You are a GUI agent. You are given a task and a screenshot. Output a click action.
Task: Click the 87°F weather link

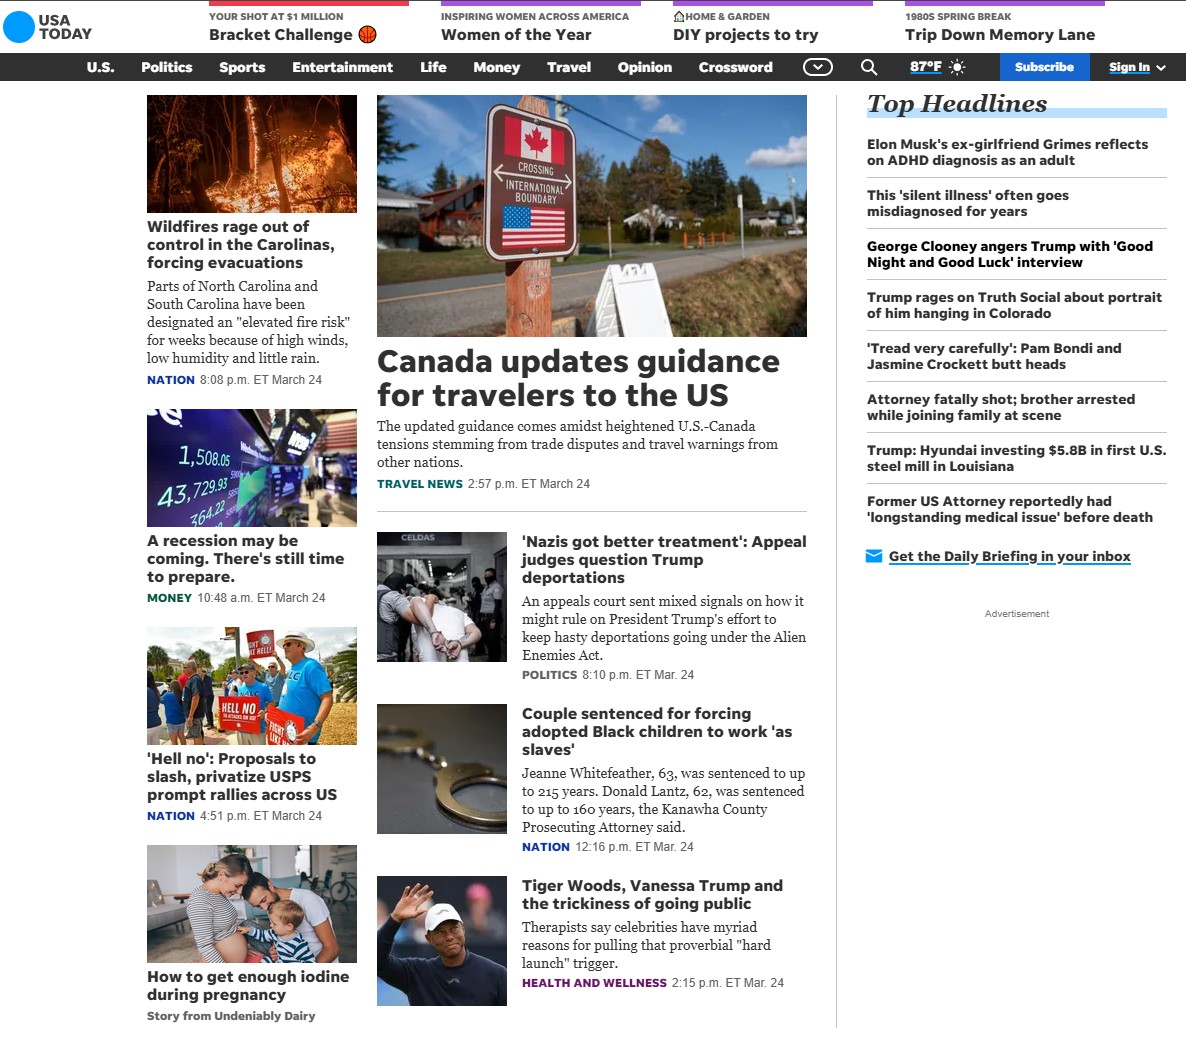(926, 67)
